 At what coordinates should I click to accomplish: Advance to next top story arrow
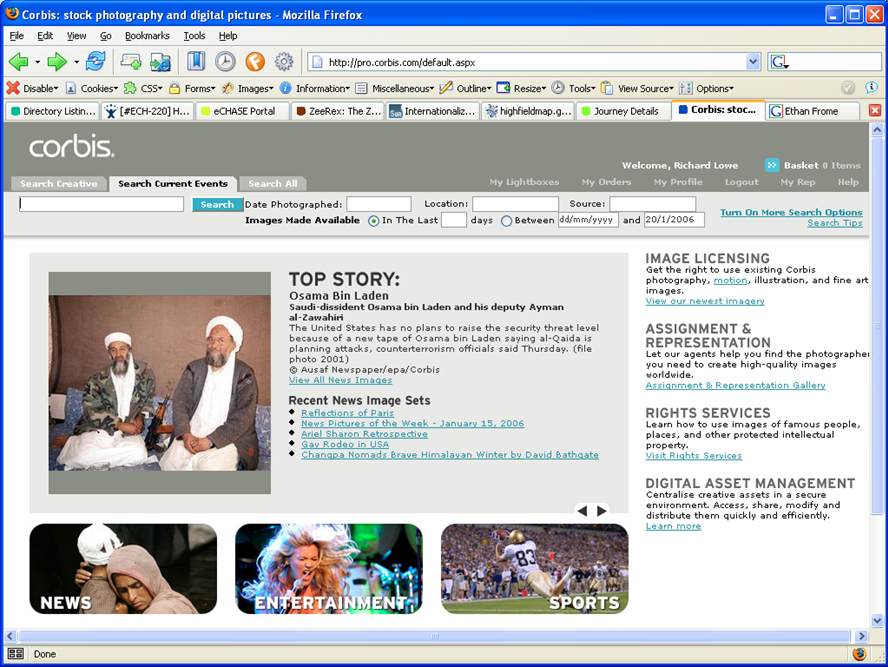pyautogui.click(x=602, y=511)
